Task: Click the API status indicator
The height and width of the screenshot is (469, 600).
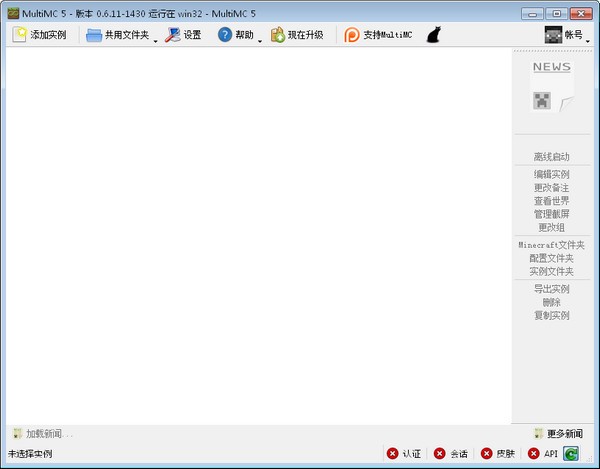Action: pos(542,453)
